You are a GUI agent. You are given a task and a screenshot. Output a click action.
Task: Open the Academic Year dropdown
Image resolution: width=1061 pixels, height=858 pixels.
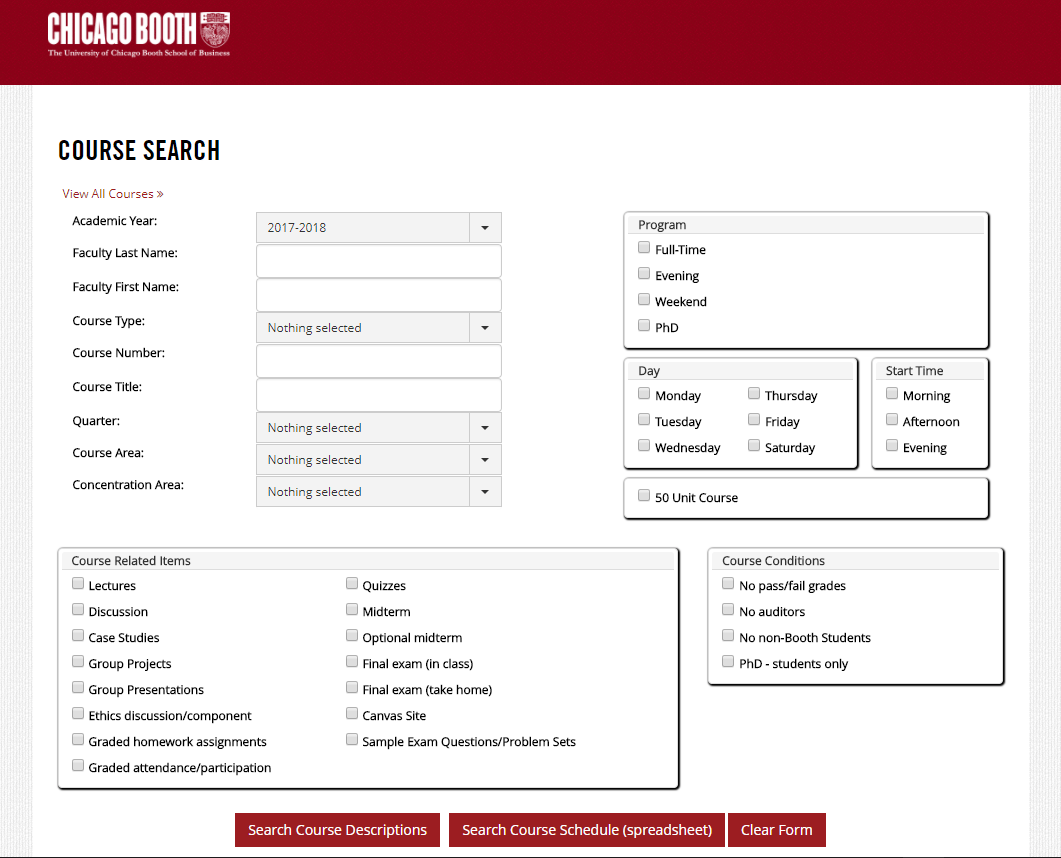(x=378, y=228)
